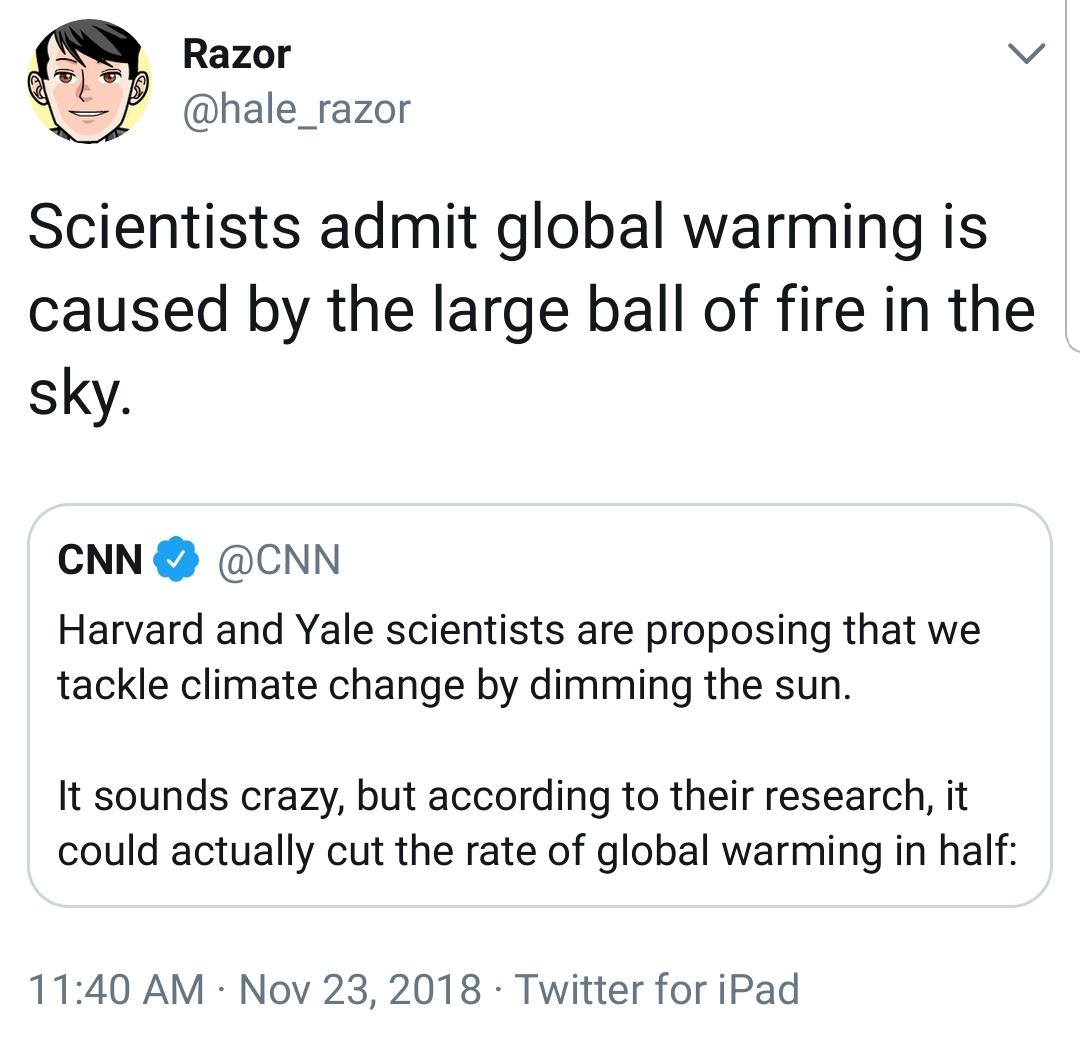Click 'tackle climate change' phrase in quote
This screenshot has width=1080, height=1039.
261,686
